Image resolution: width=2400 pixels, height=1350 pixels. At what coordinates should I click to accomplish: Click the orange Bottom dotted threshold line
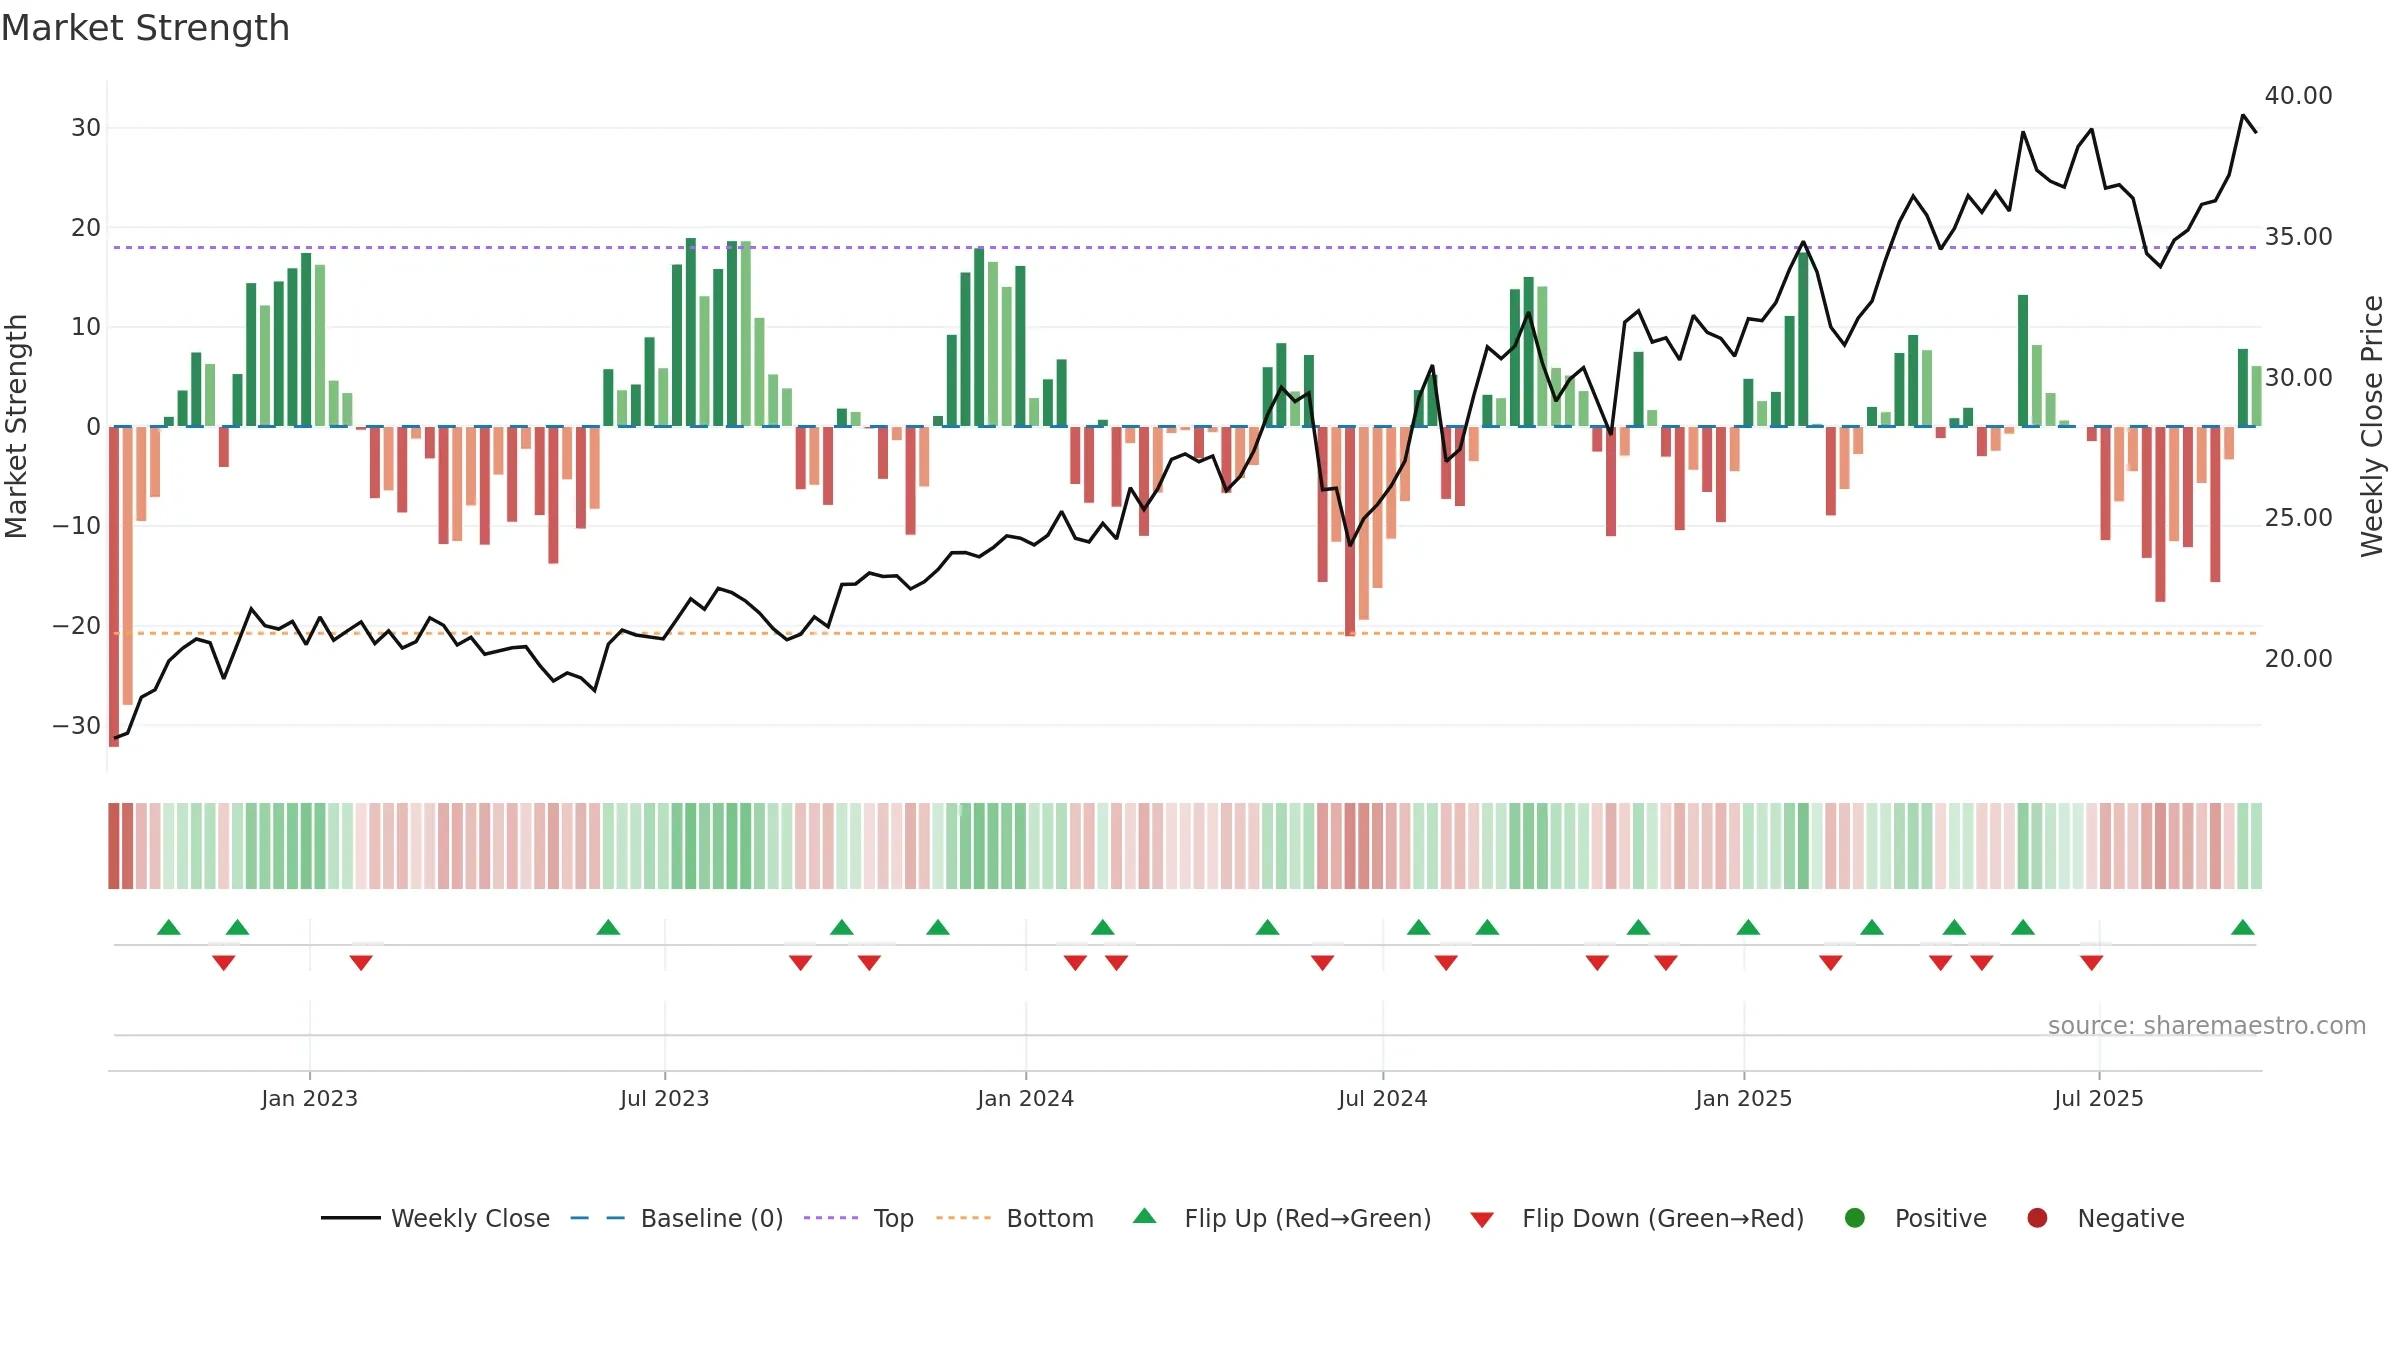point(1185,633)
